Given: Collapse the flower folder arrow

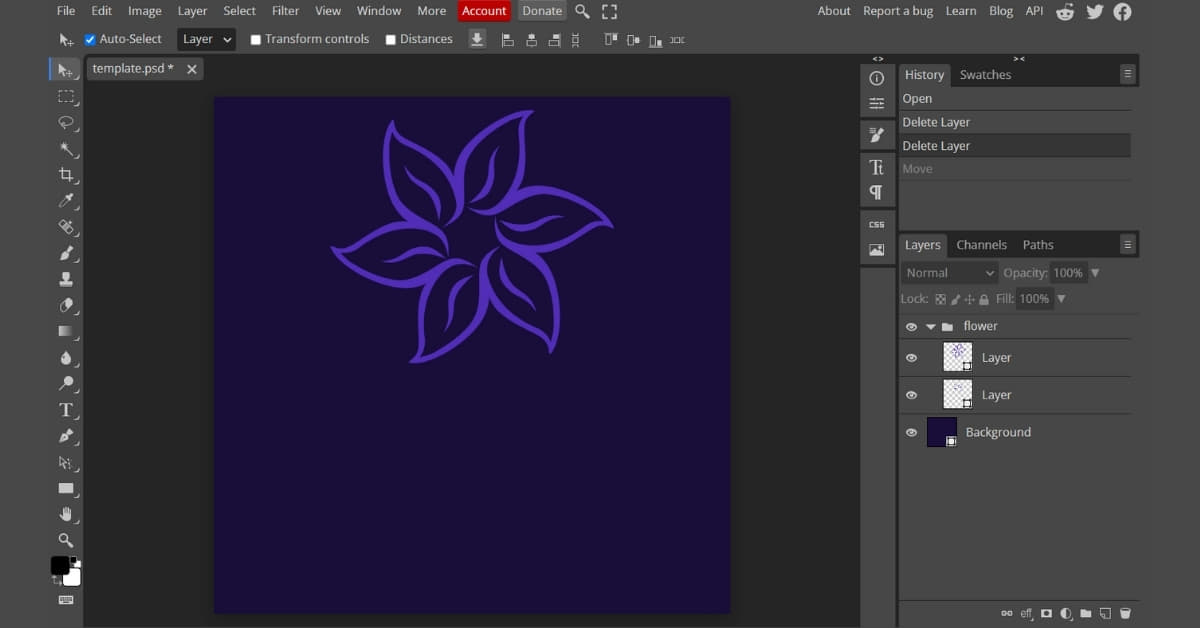Looking at the screenshot, I should click(930, 327).
